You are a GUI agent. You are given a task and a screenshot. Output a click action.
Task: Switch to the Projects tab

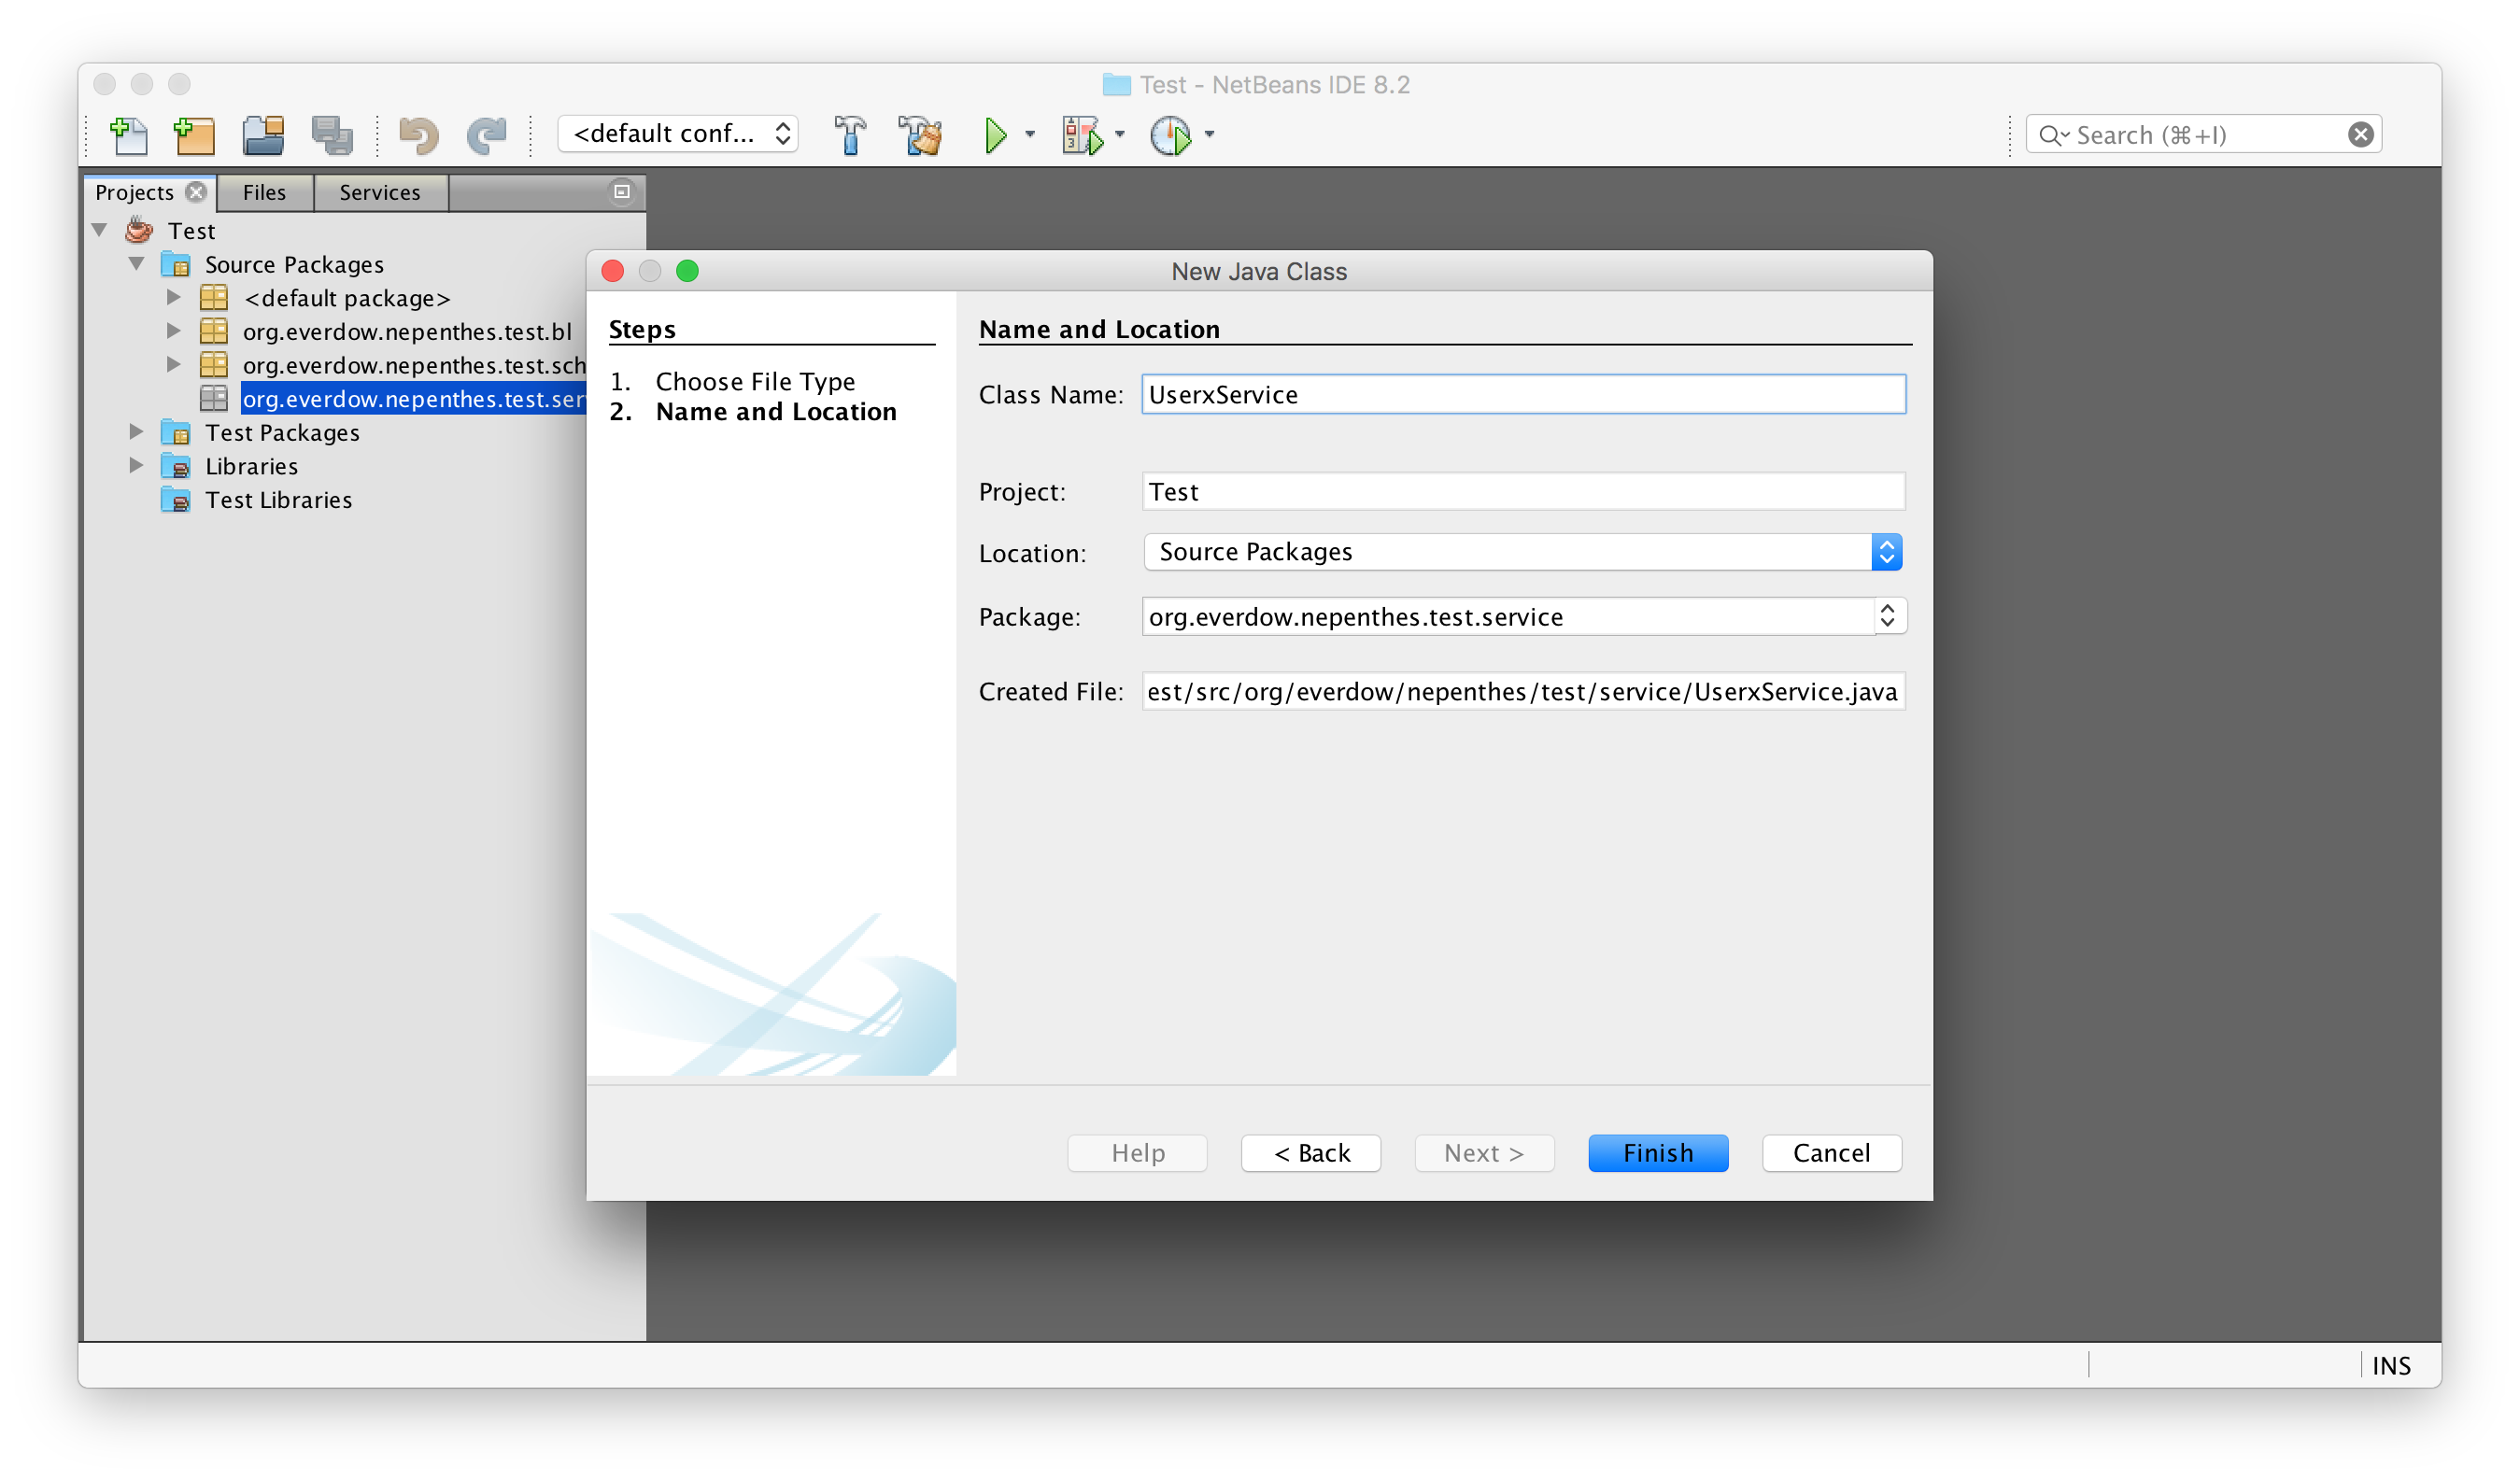[x=134, y=192]
